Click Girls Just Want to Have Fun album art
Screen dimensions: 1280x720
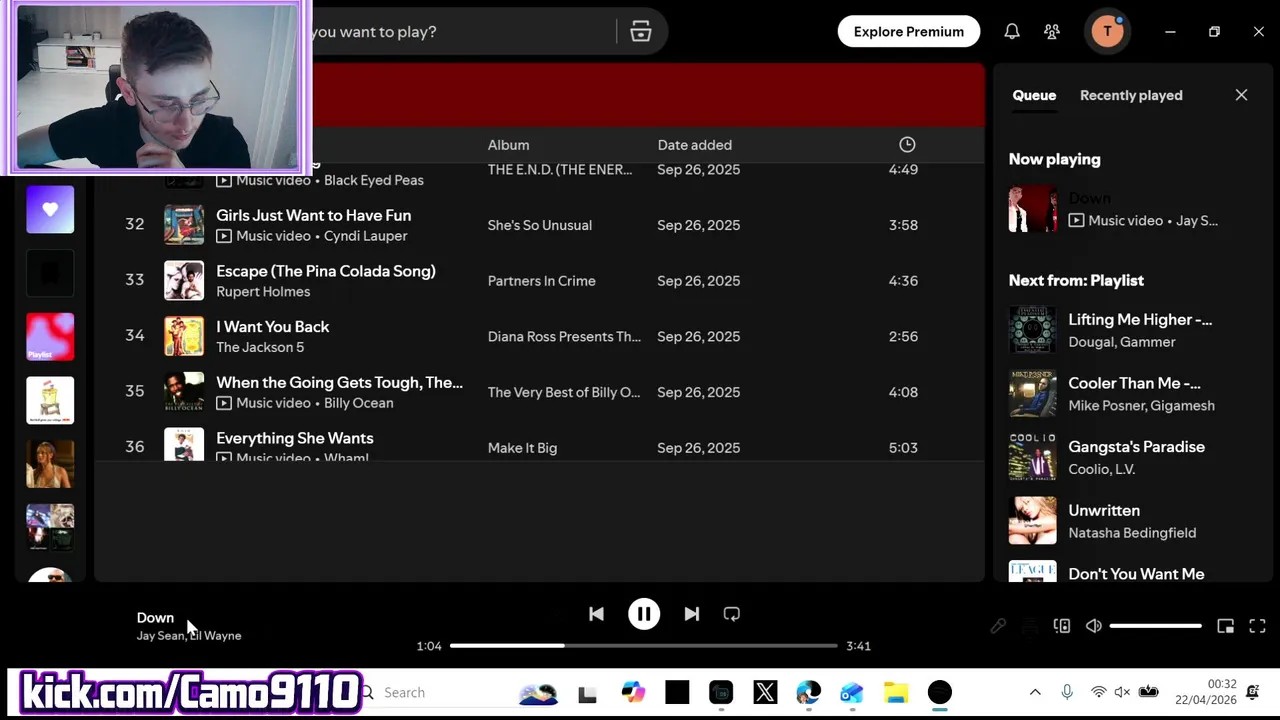184,225
